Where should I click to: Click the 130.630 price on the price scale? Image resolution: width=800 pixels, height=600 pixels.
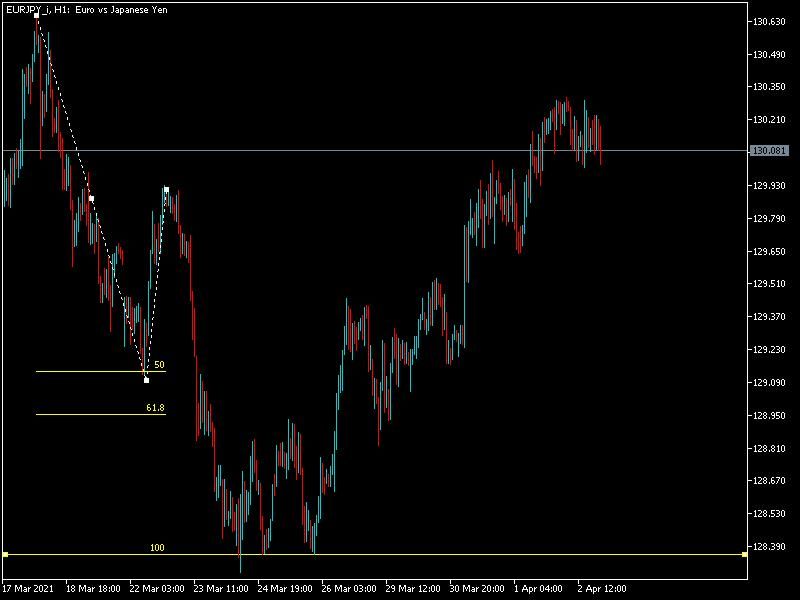[x=770, y=22]
